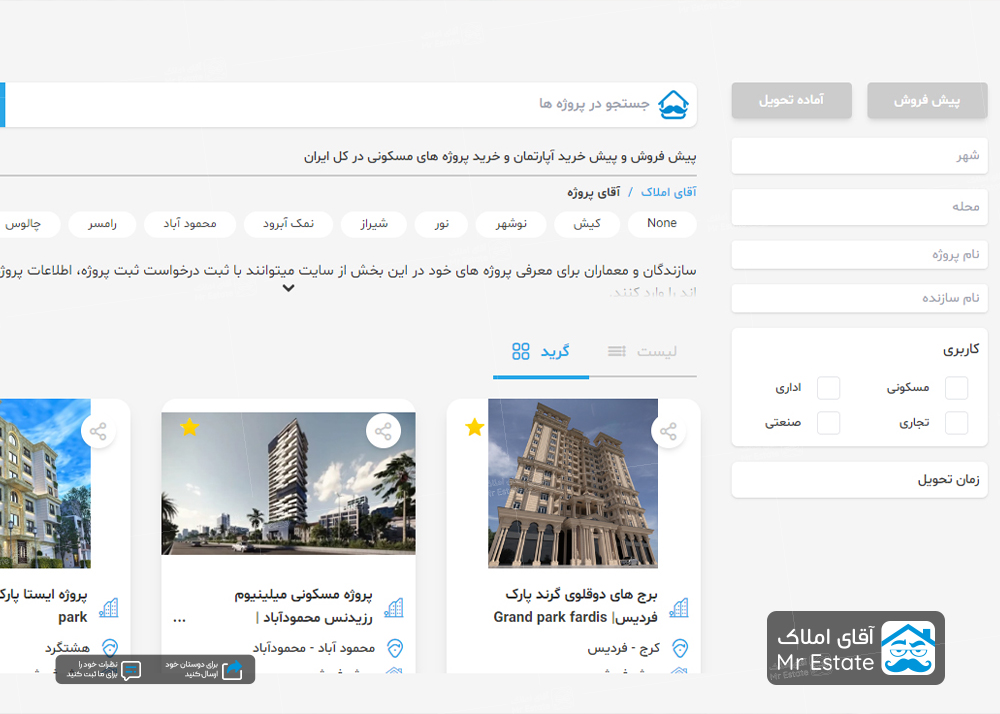Click the mustache house logo in search bar

click(x=673, y=105)
